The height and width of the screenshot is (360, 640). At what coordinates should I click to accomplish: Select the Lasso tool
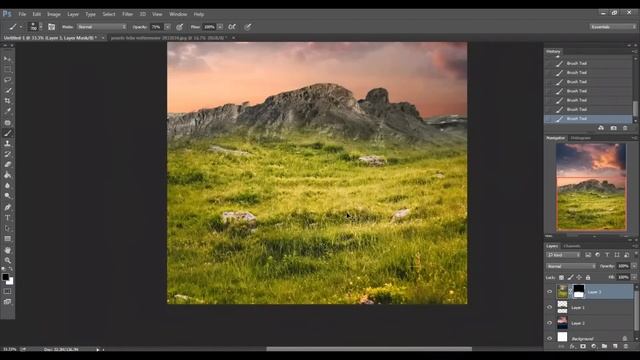(7, 80)
